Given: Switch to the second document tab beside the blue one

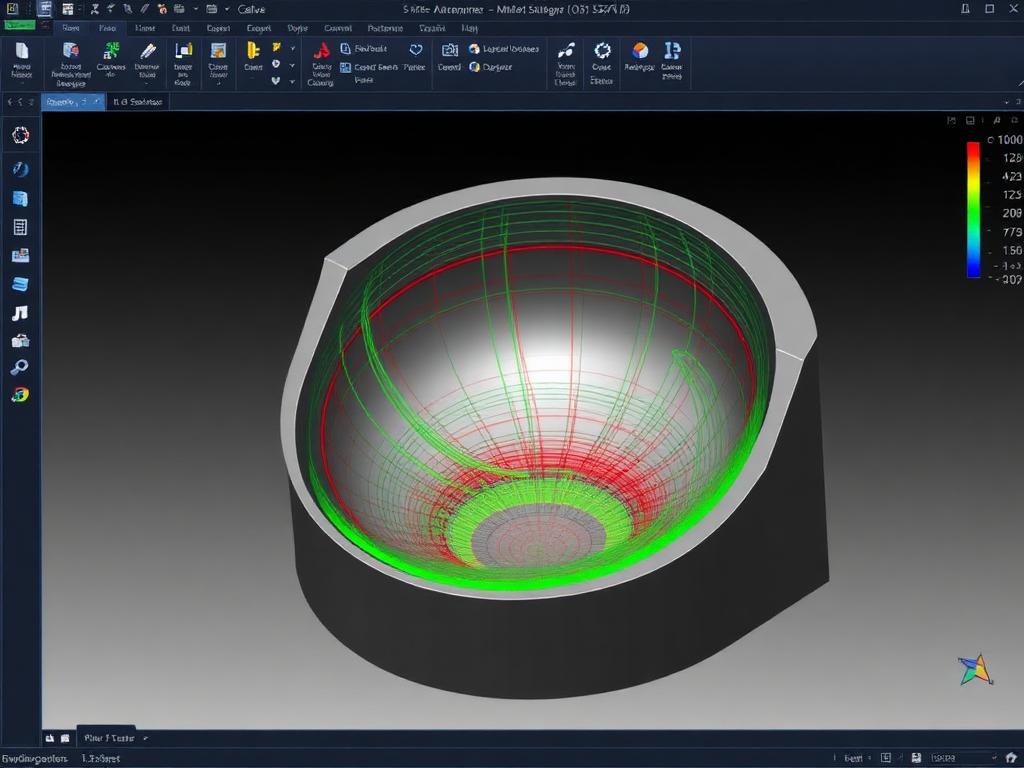Looking at the screenshot, I should coord(138,102).
